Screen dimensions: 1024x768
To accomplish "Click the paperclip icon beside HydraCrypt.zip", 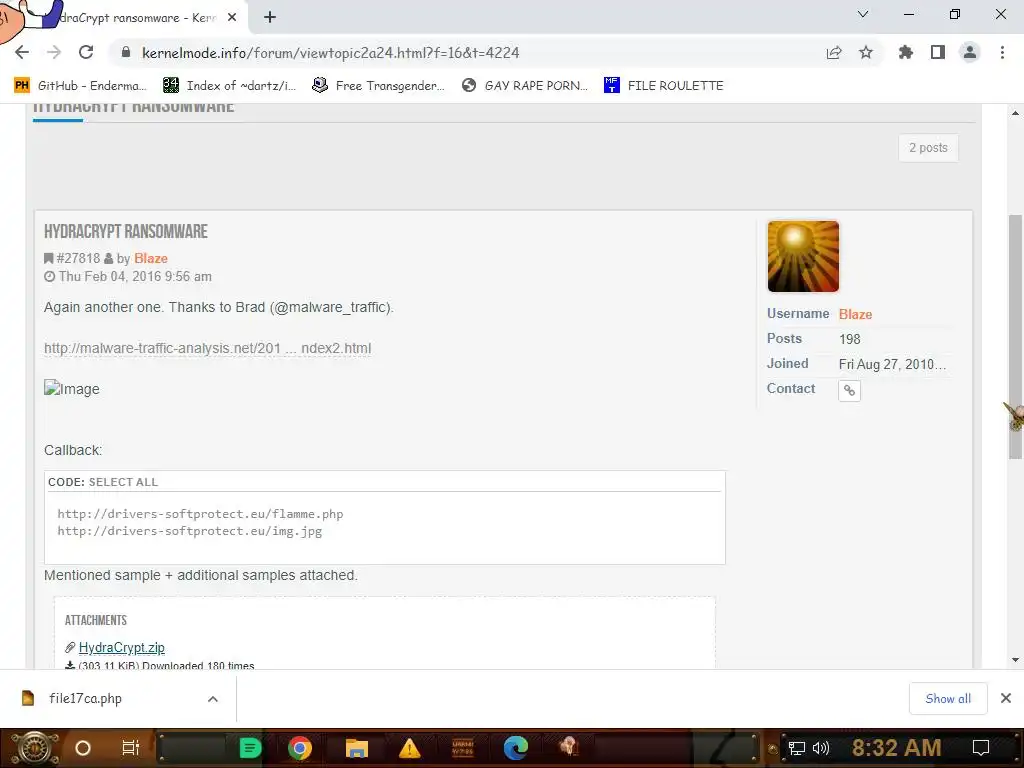I will tap(70, 647).
